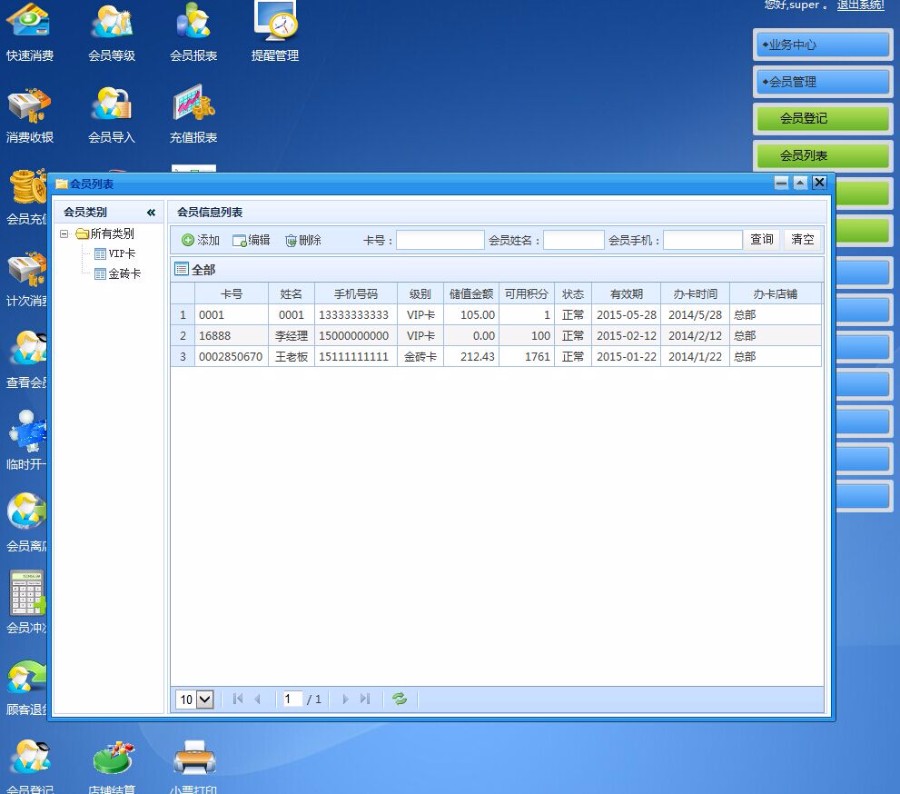
Task: Click the 退出系统 logout link
Action: pos(861,6)
